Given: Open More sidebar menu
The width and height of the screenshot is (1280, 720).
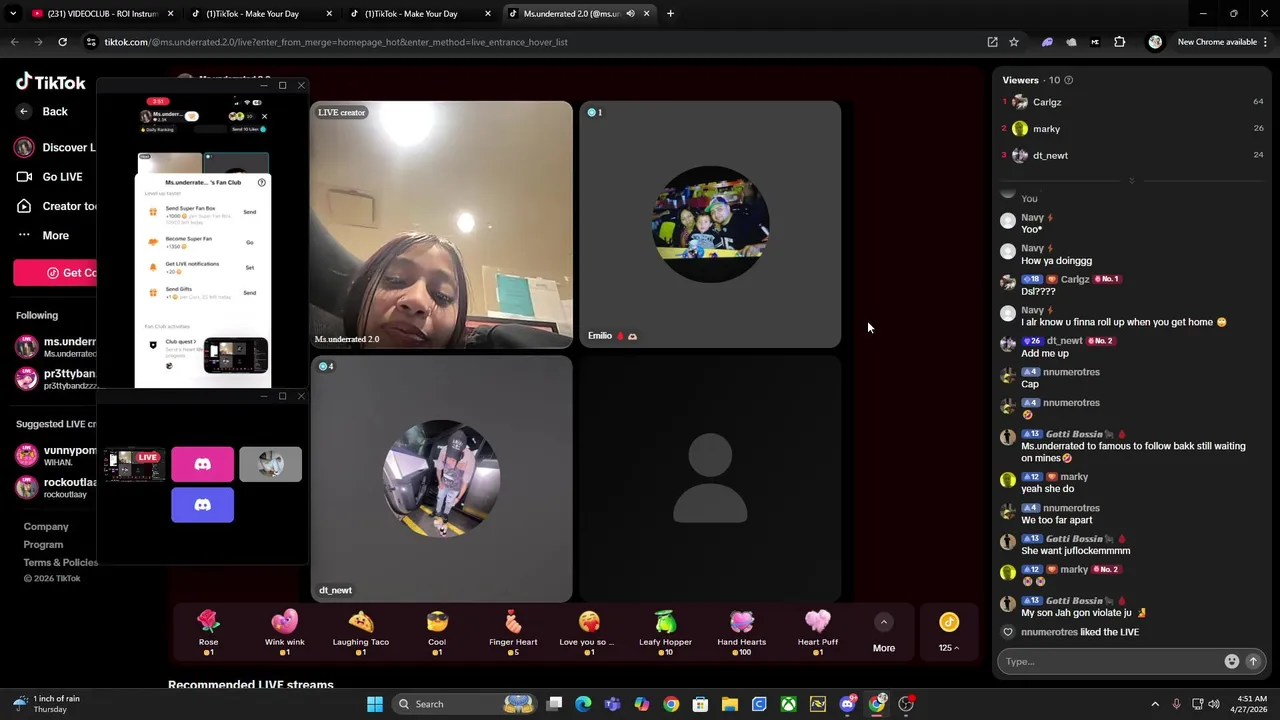Looking at the screenshot, I should pos(43,236).
